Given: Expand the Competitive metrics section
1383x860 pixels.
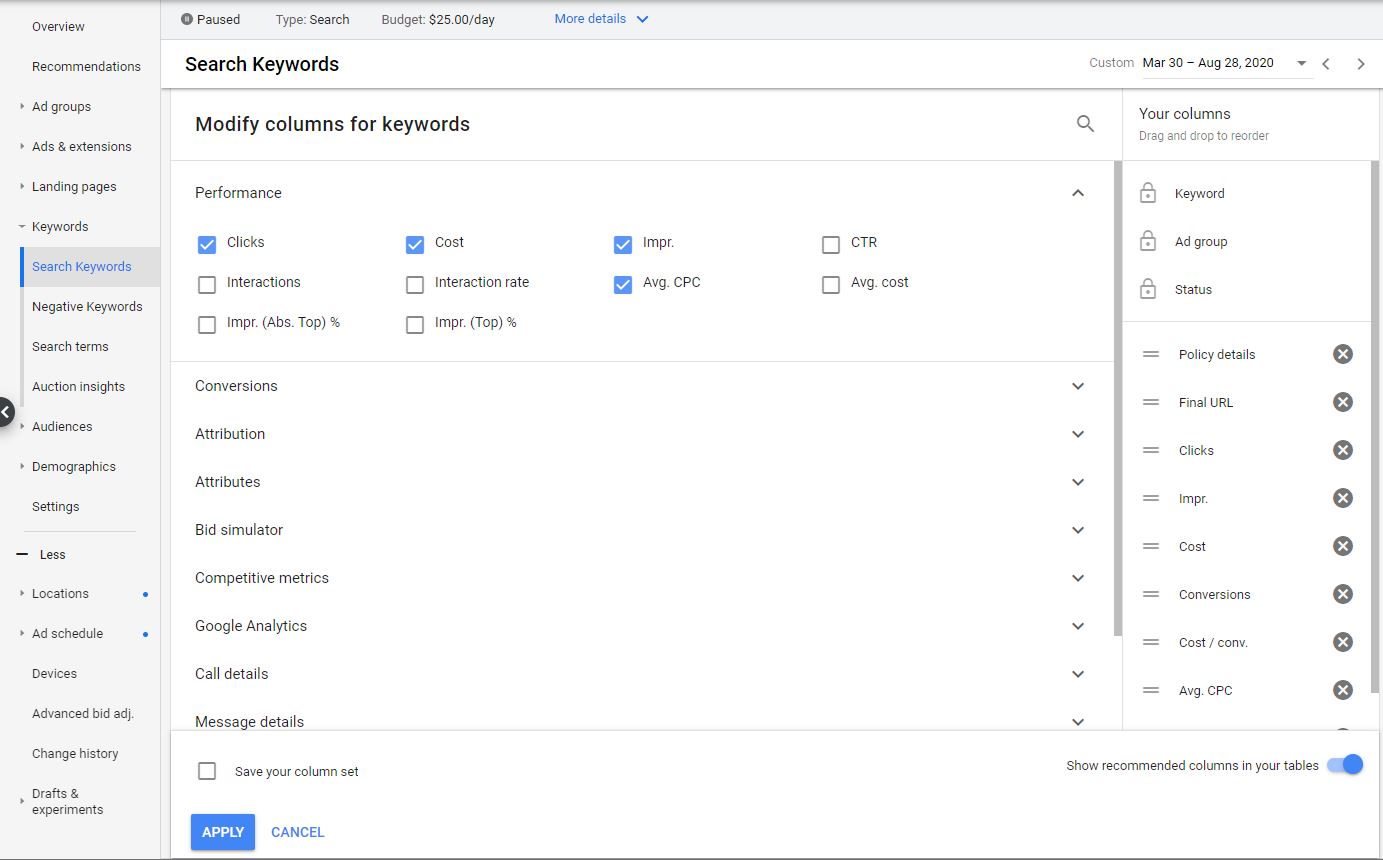Looking at the screenshot, I should [x=1078, y=578].
